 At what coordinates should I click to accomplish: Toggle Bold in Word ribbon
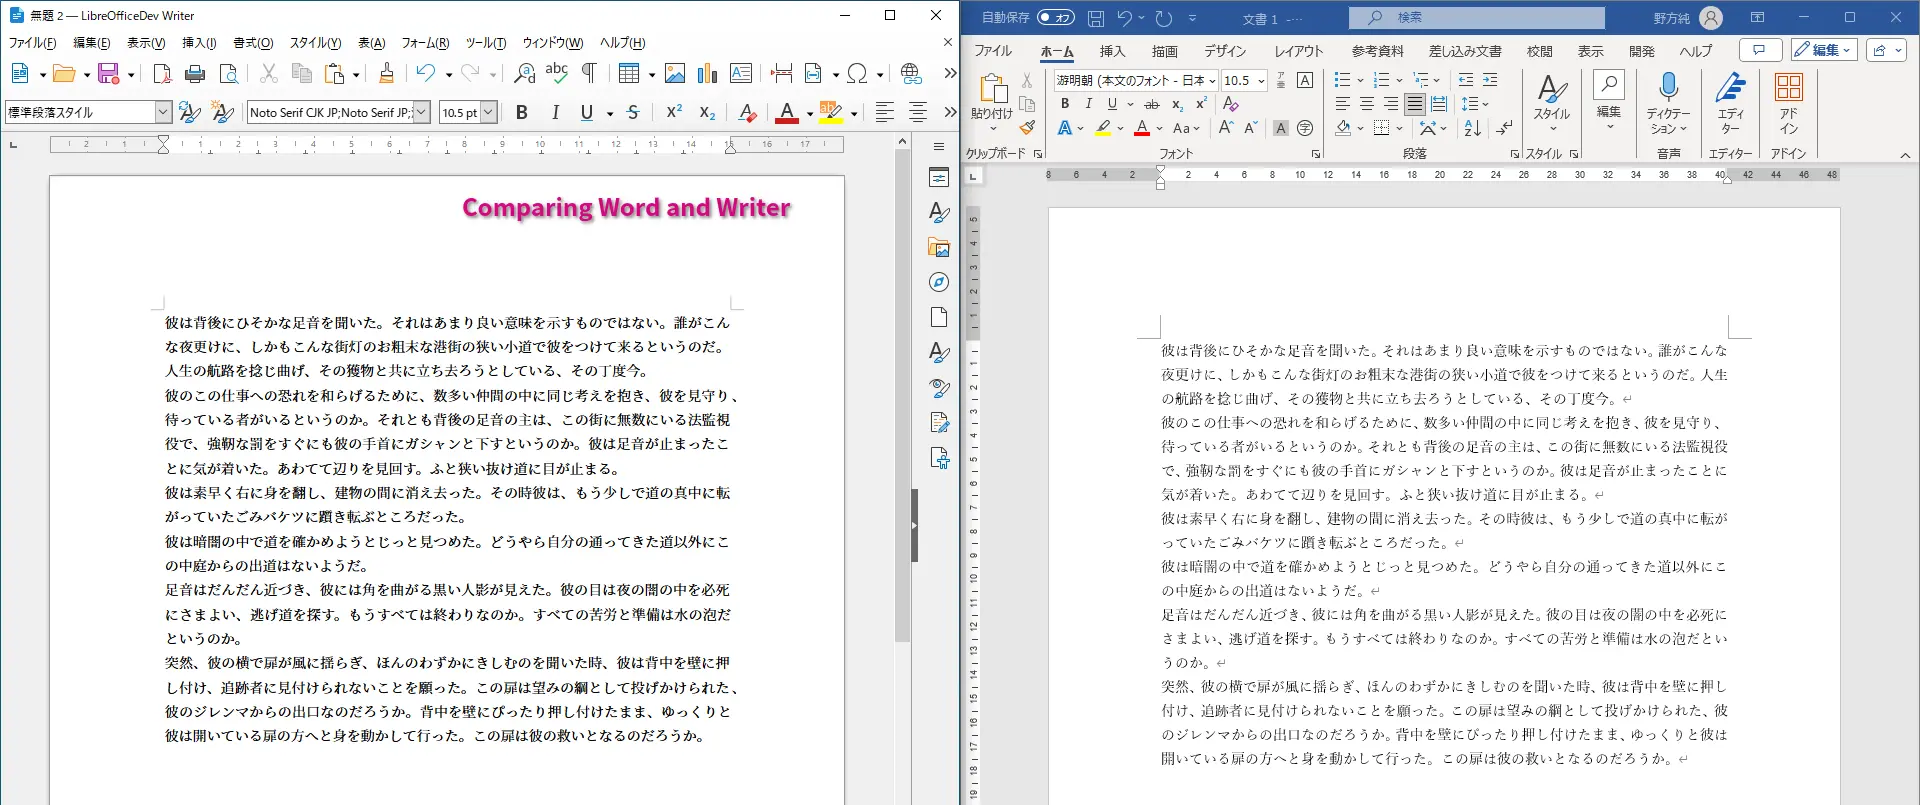1065,104
